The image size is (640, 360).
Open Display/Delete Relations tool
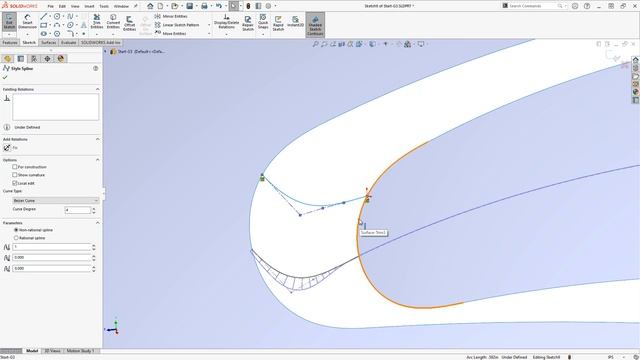[x=226, y=22]
